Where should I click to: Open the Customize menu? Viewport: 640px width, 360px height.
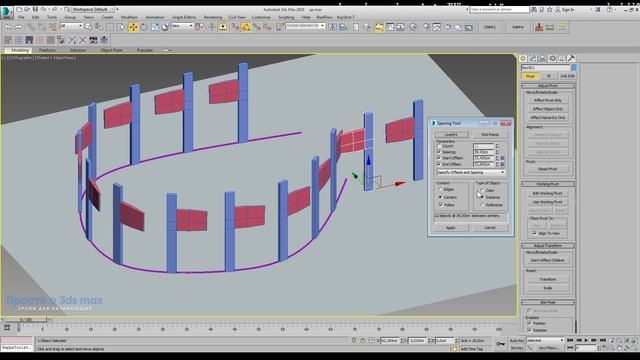pyautogui.click(x=261, y=18)
